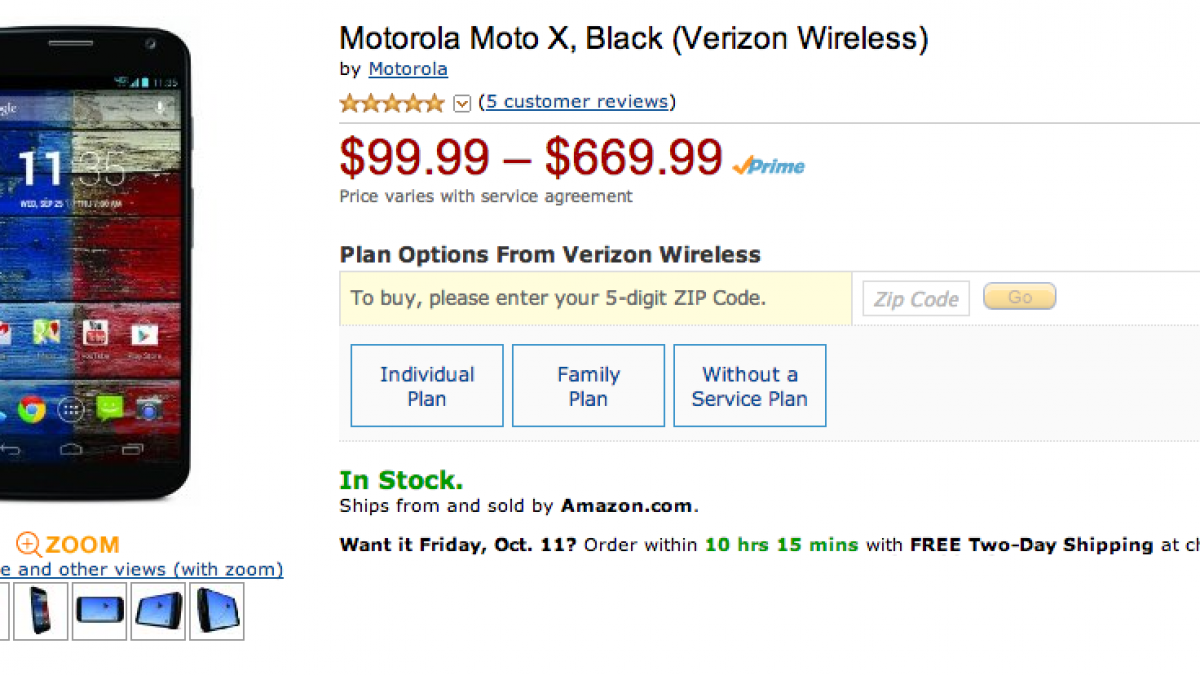1200x675 pixels.
Task: Click the Google Maps icon on the phone
Action: tap(46, 333)
